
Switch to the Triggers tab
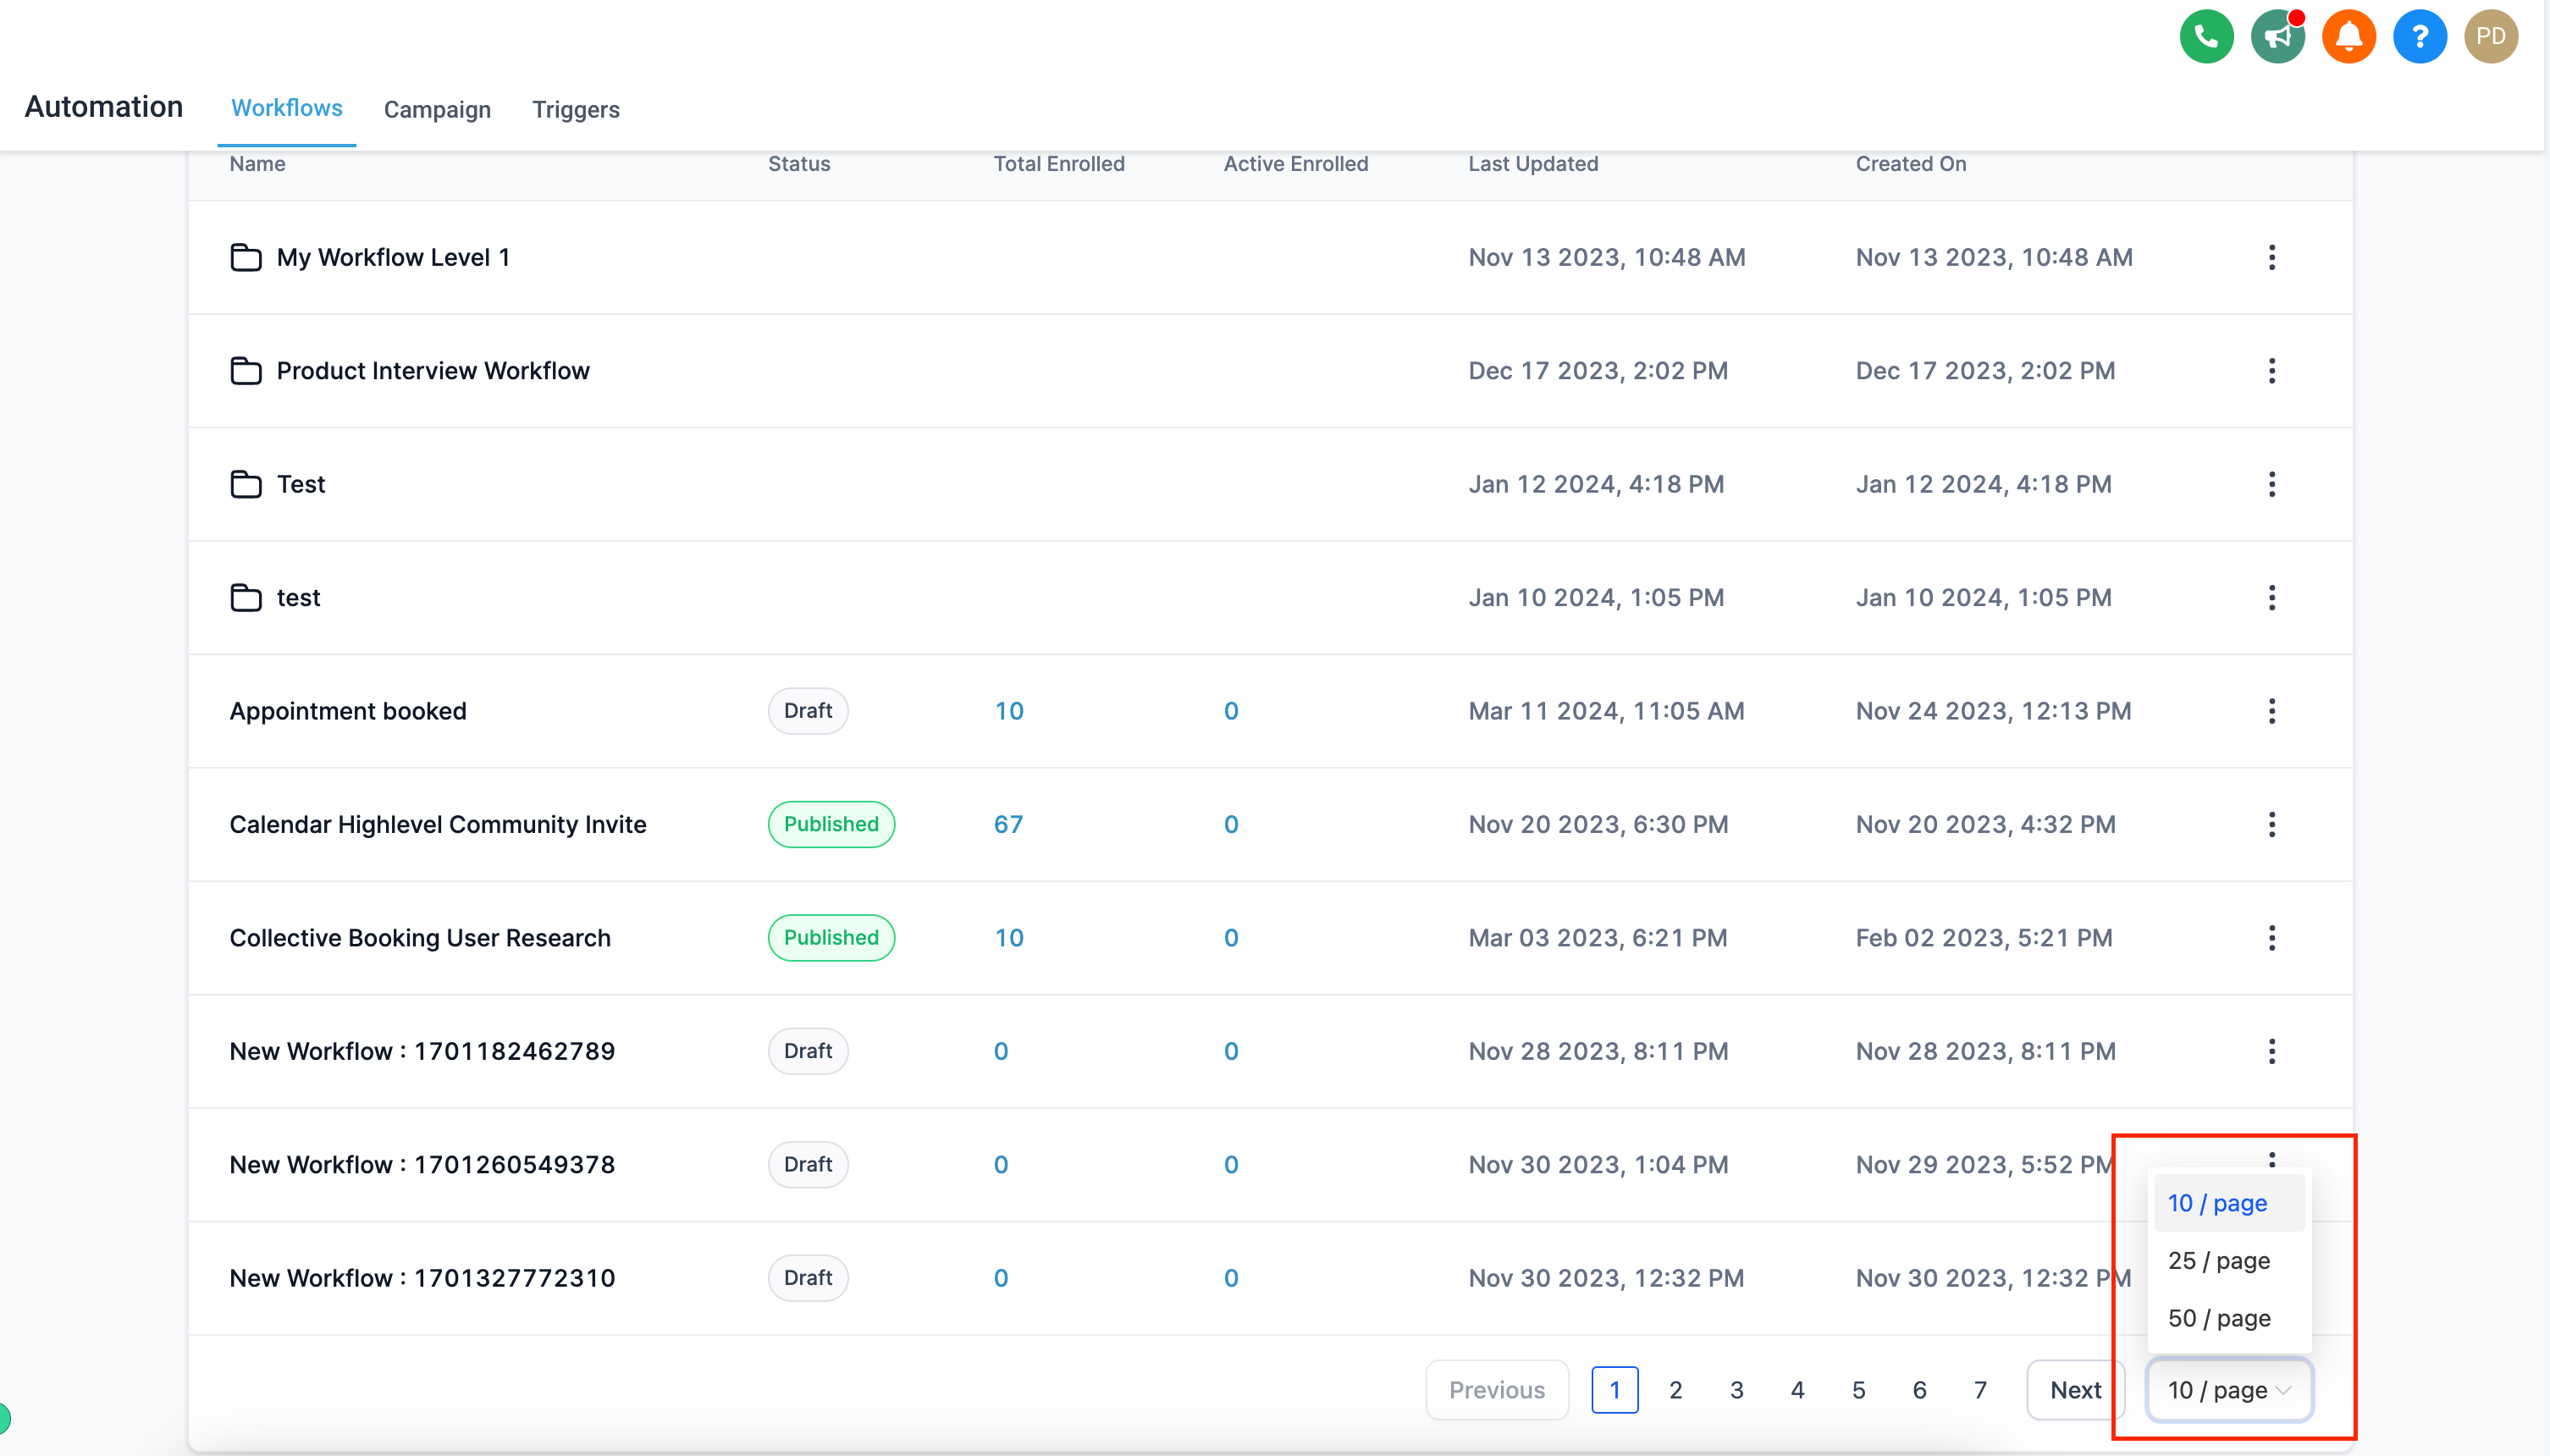point(575,109)
